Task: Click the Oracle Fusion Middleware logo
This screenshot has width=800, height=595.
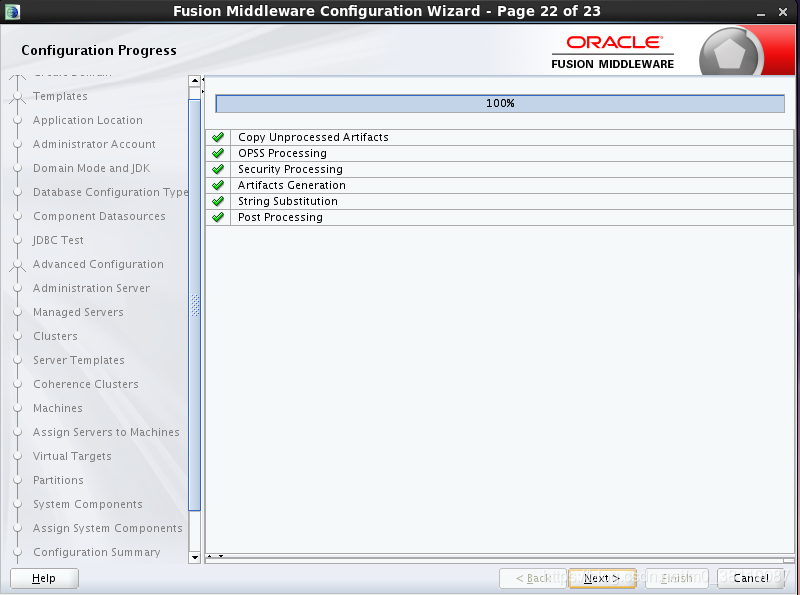Action: (x=612, y=52)
